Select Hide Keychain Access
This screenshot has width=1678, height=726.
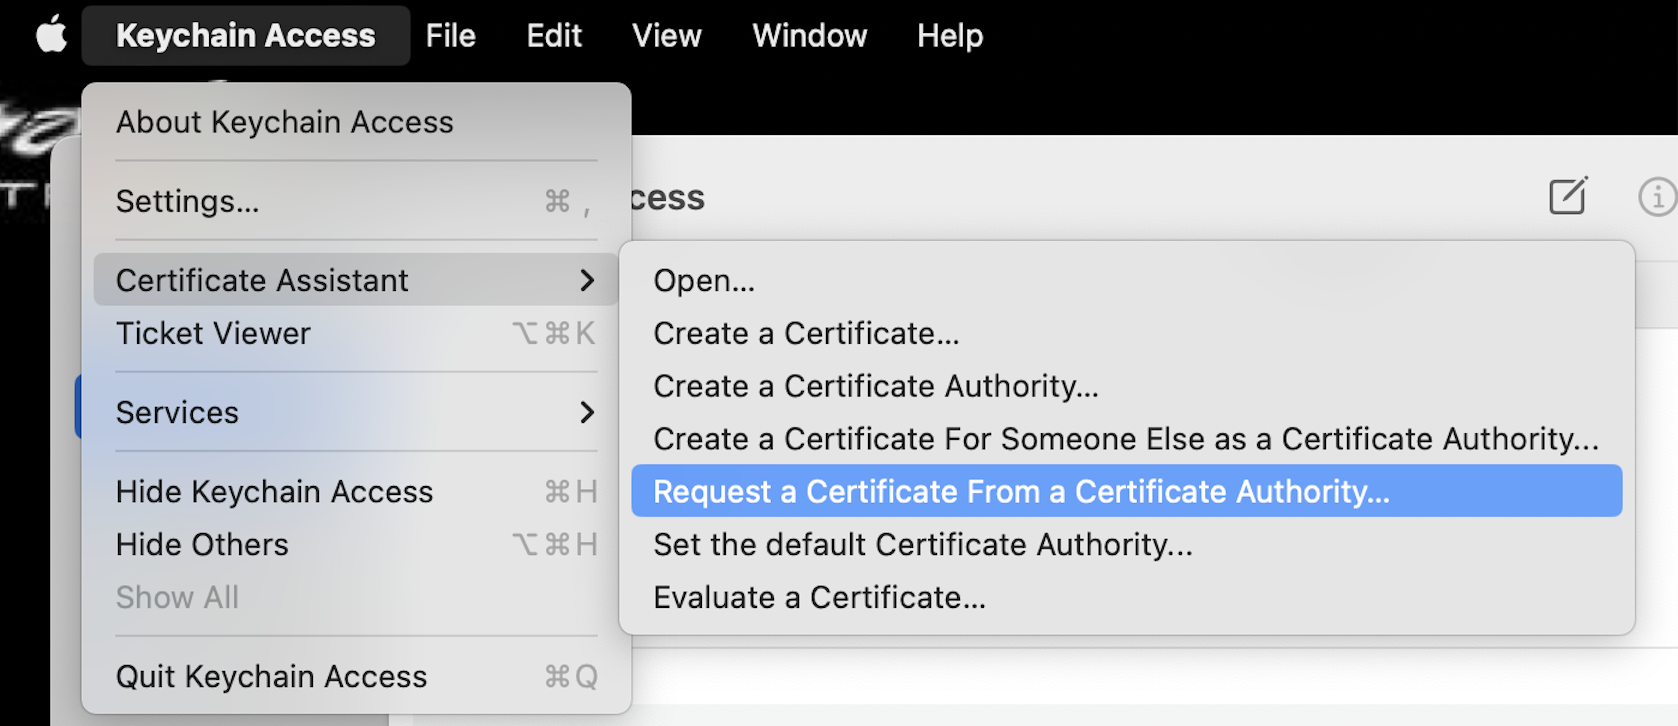pos(275,491)
